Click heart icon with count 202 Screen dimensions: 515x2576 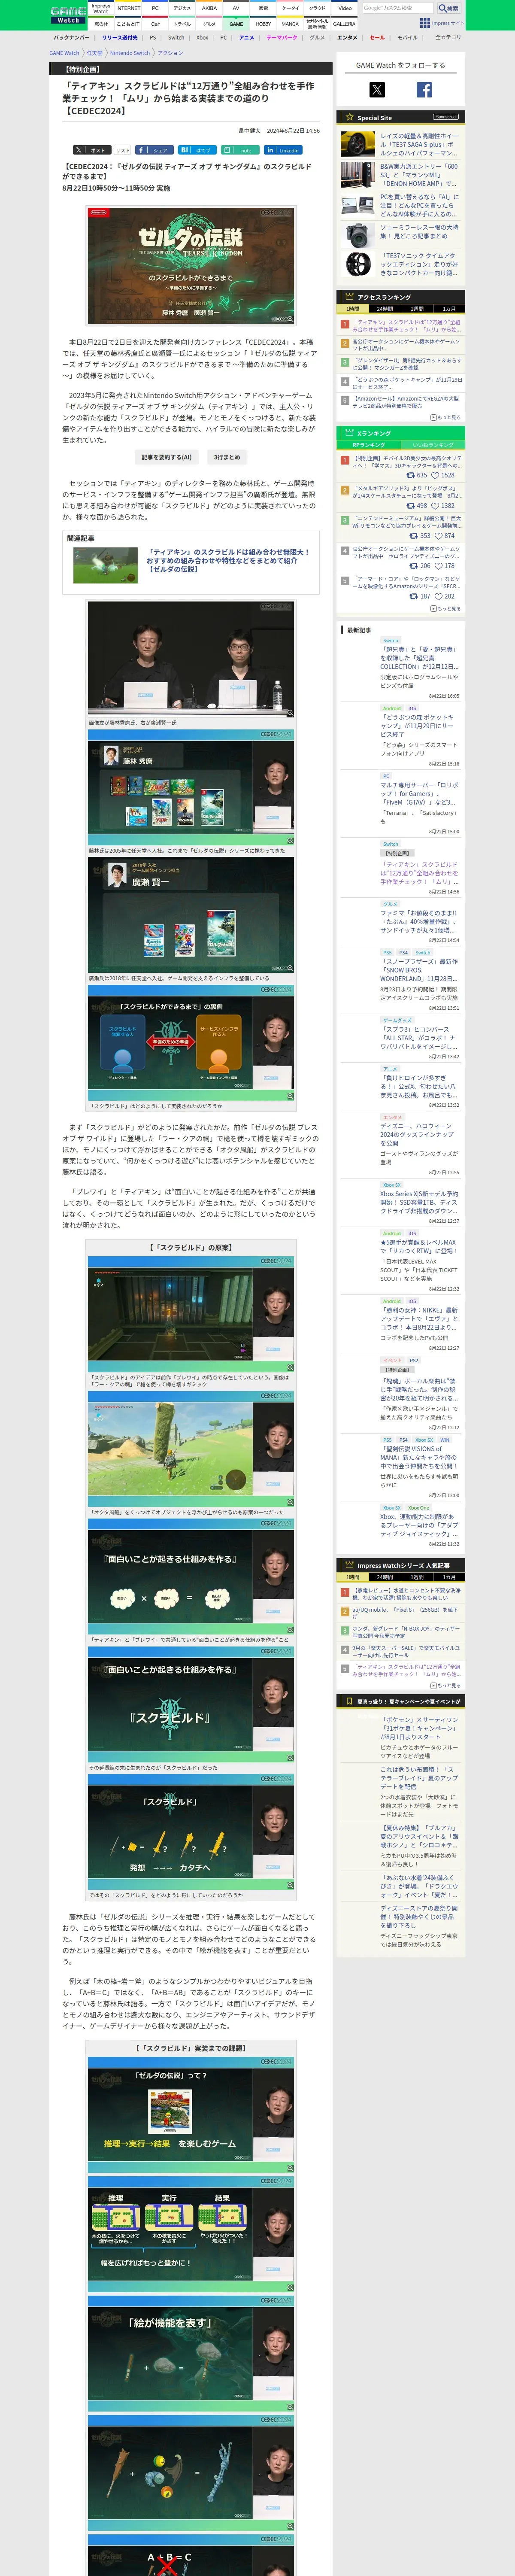tap(439, 596)
